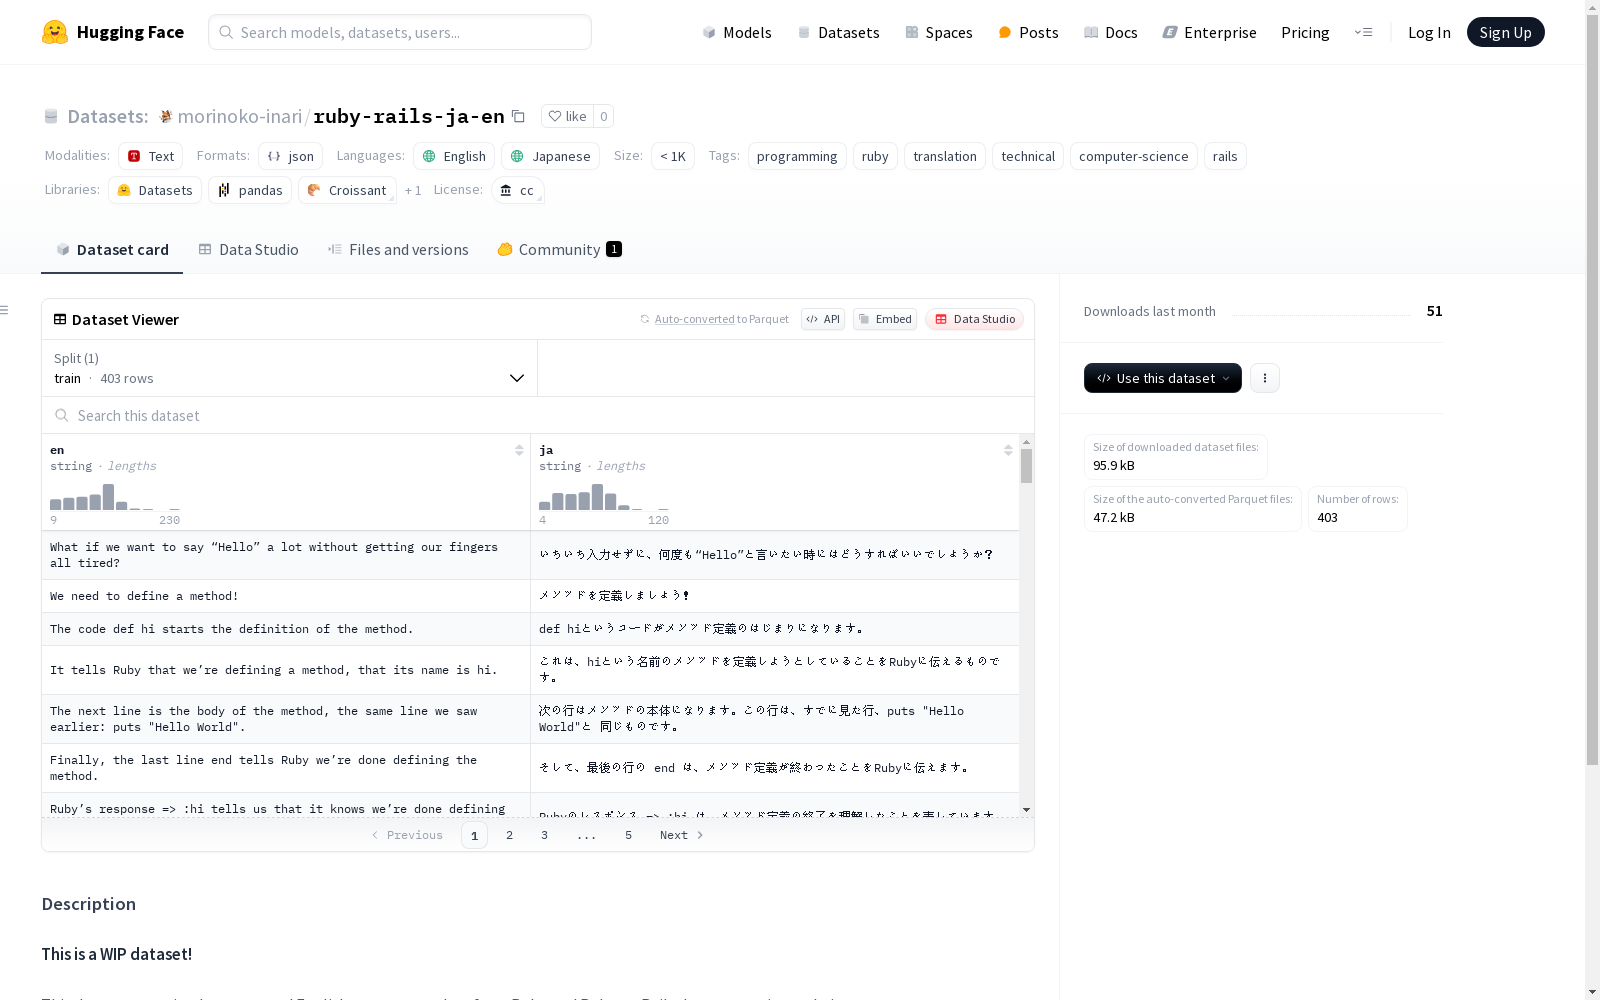The height and width of the screenshot is (1000, 1600).
Task: Click the ruby tag
Action: (x=875, y=156)
